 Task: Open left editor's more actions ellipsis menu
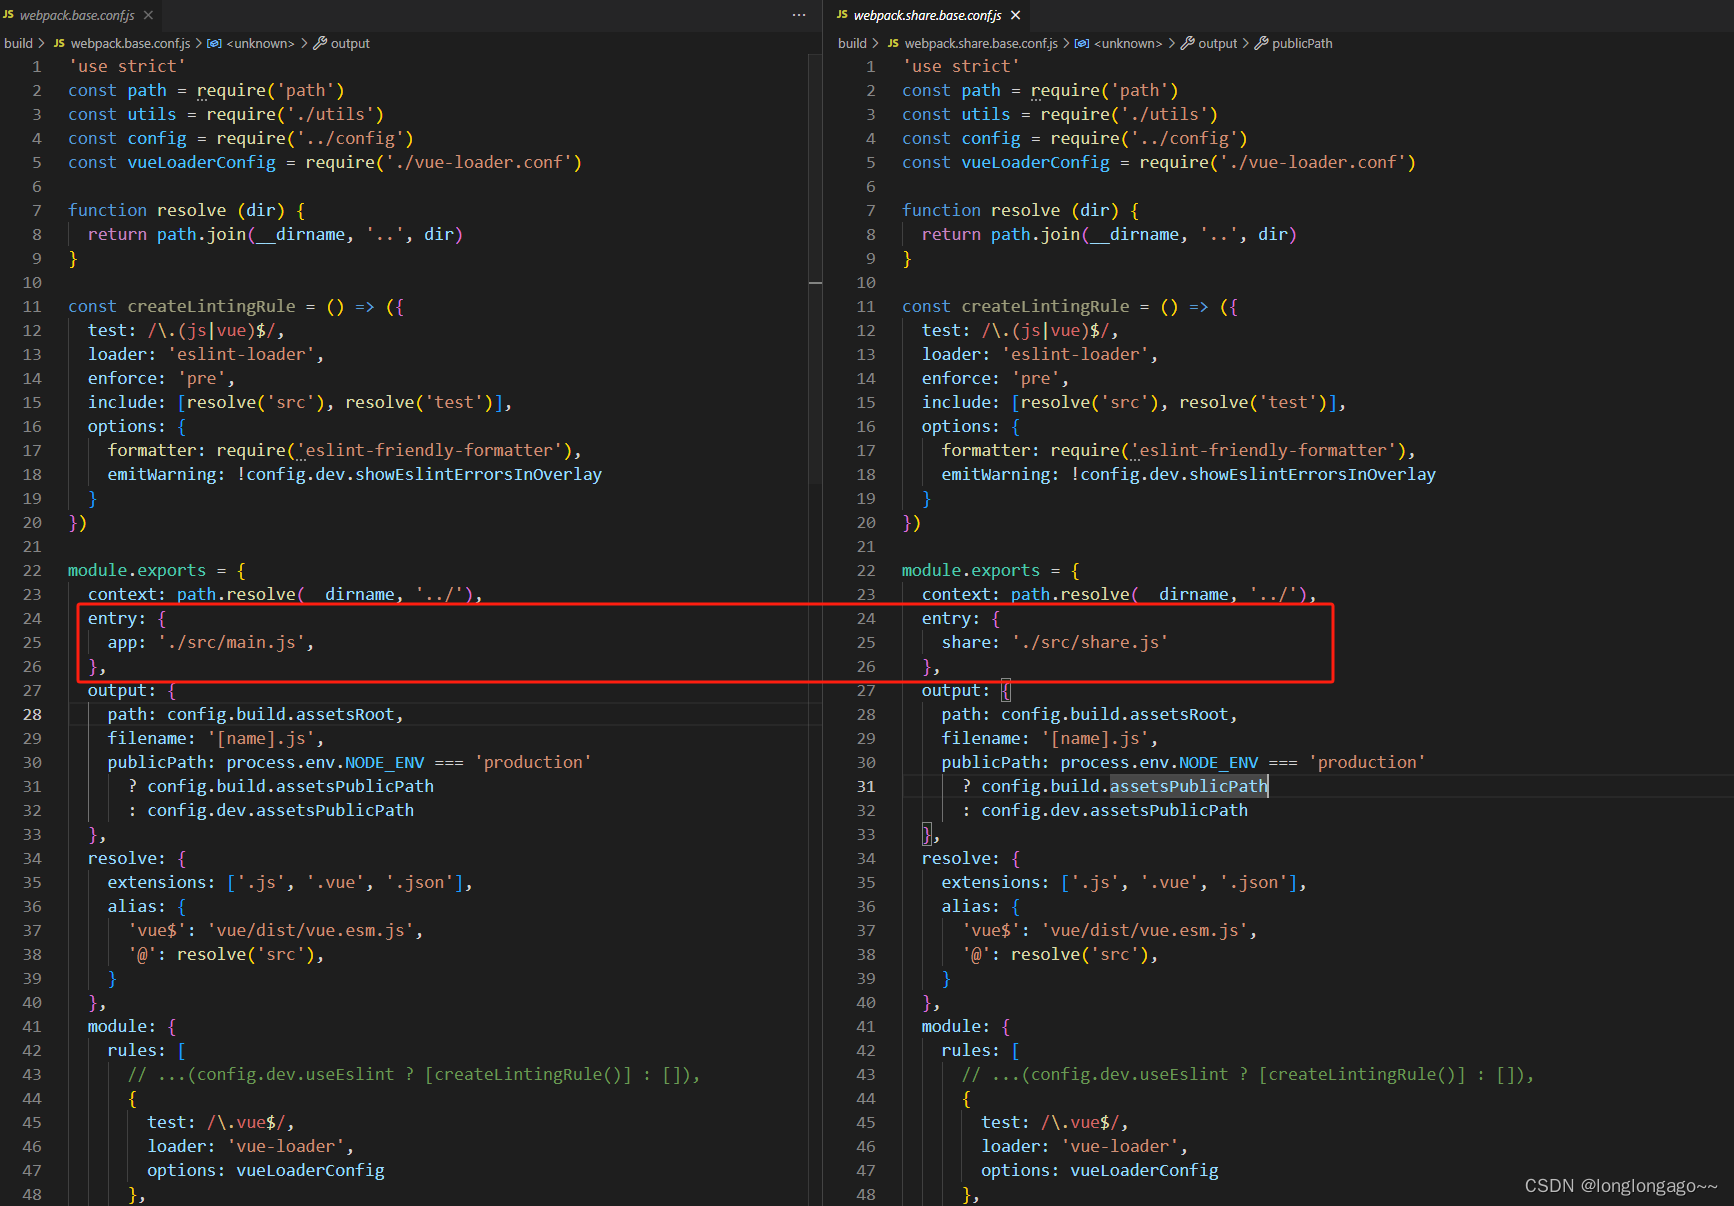coord(798,15)
